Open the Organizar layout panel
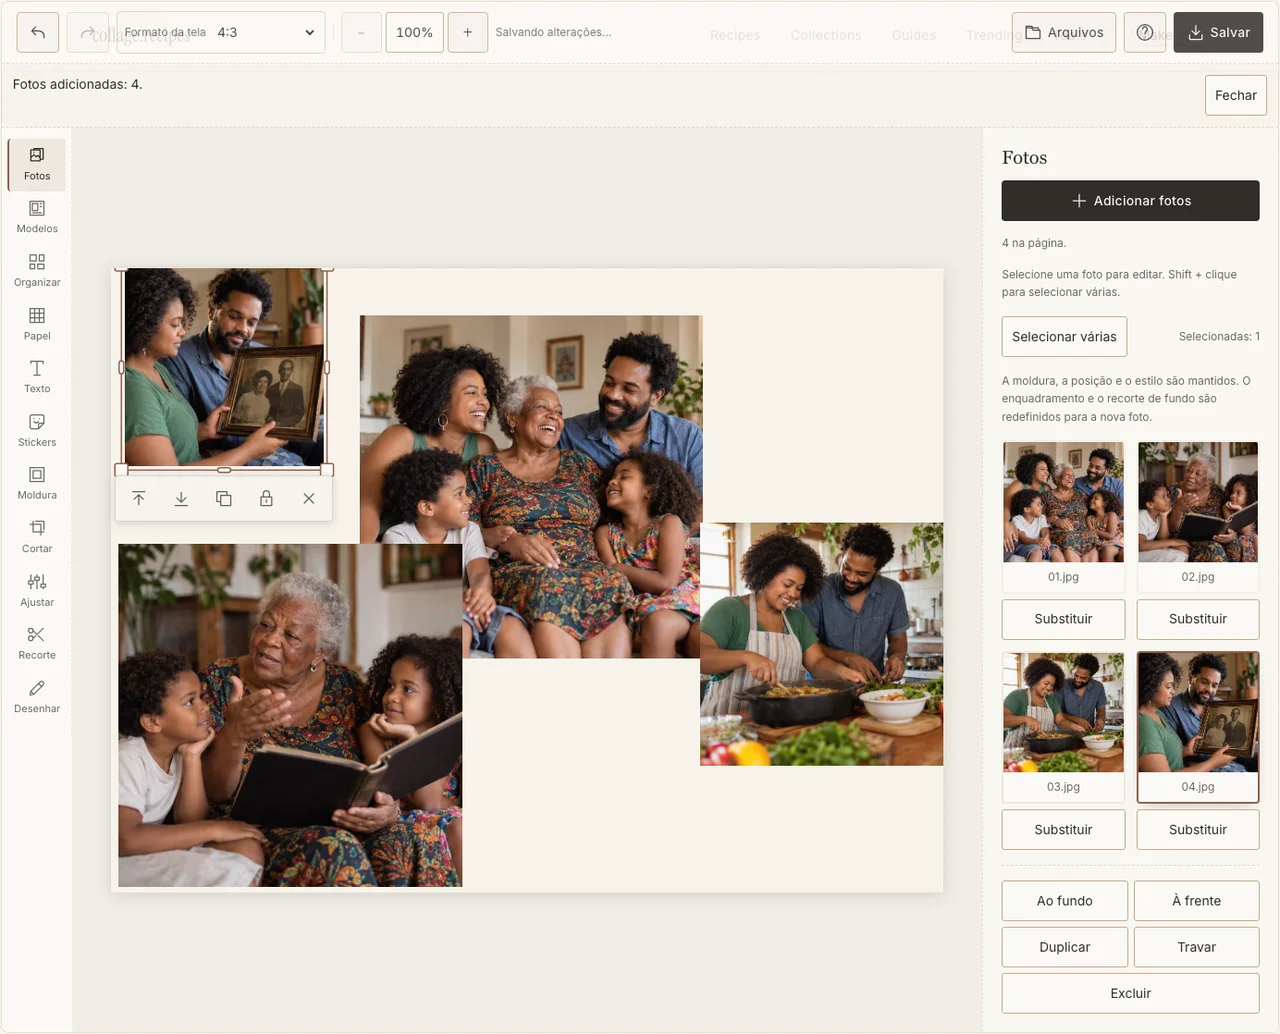 37,271
